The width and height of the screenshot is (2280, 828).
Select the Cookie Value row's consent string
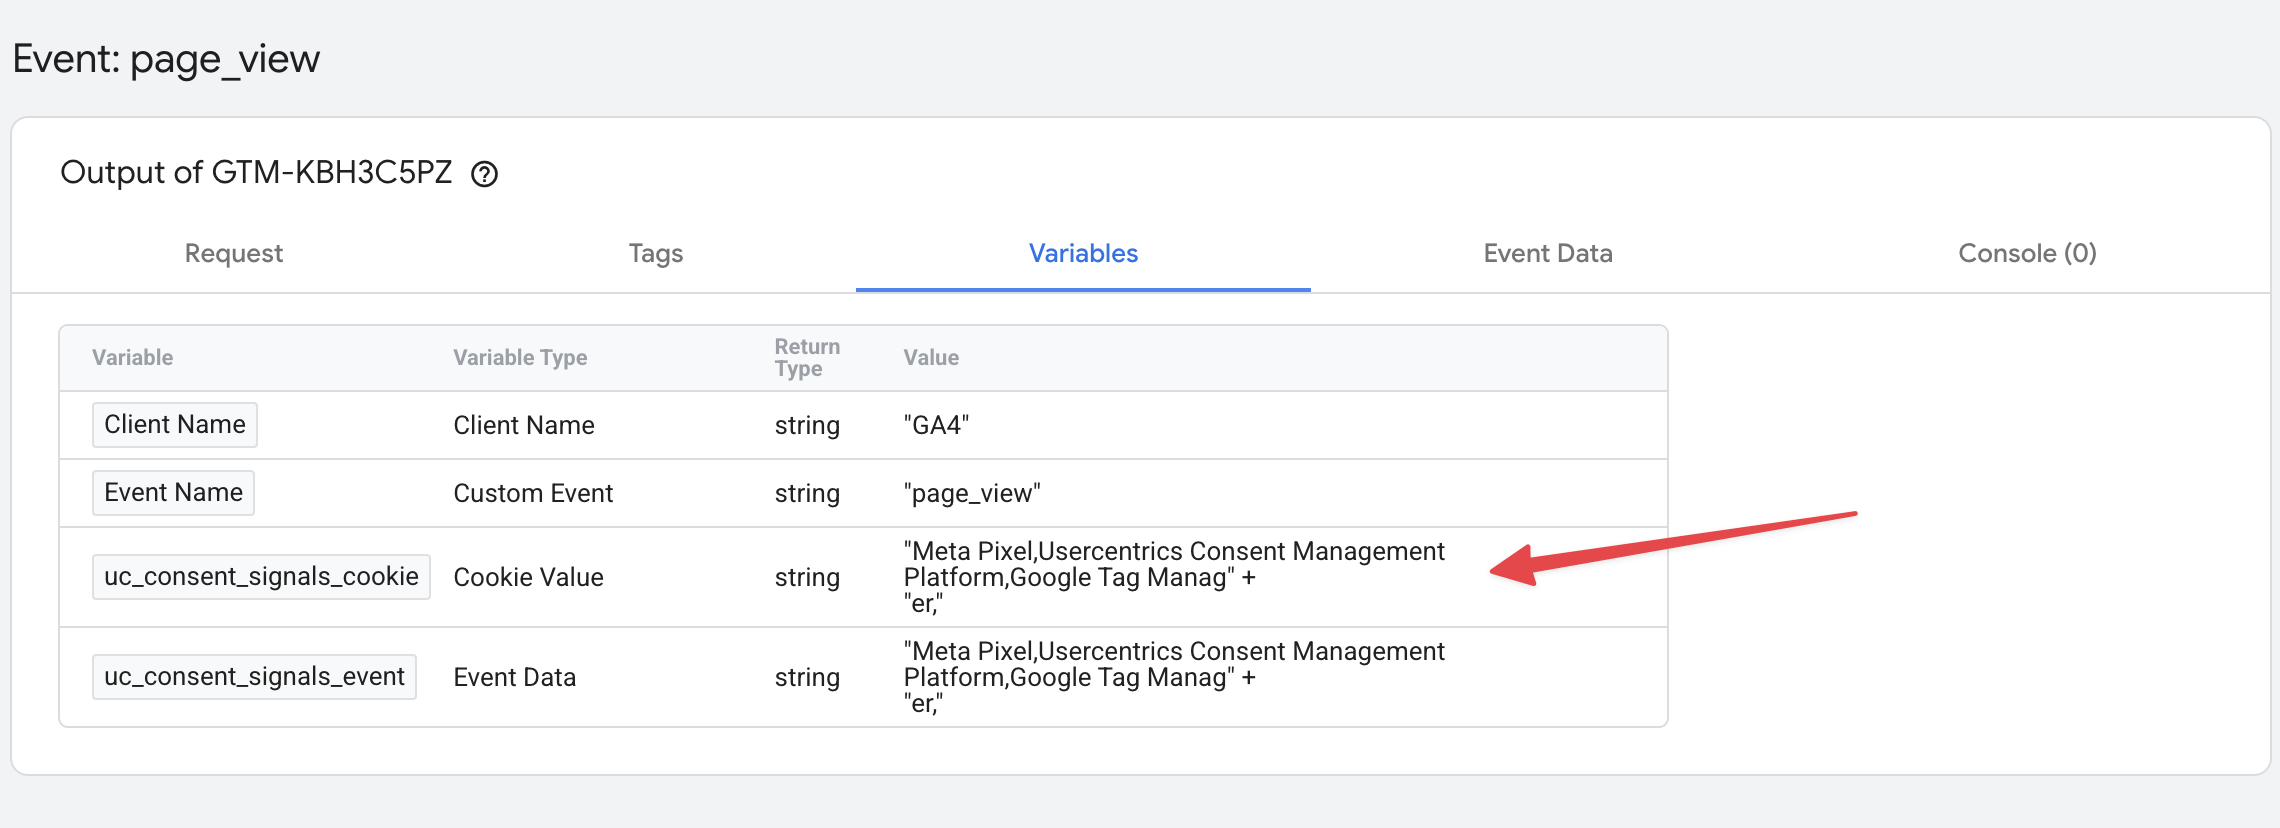[1174, 577]
